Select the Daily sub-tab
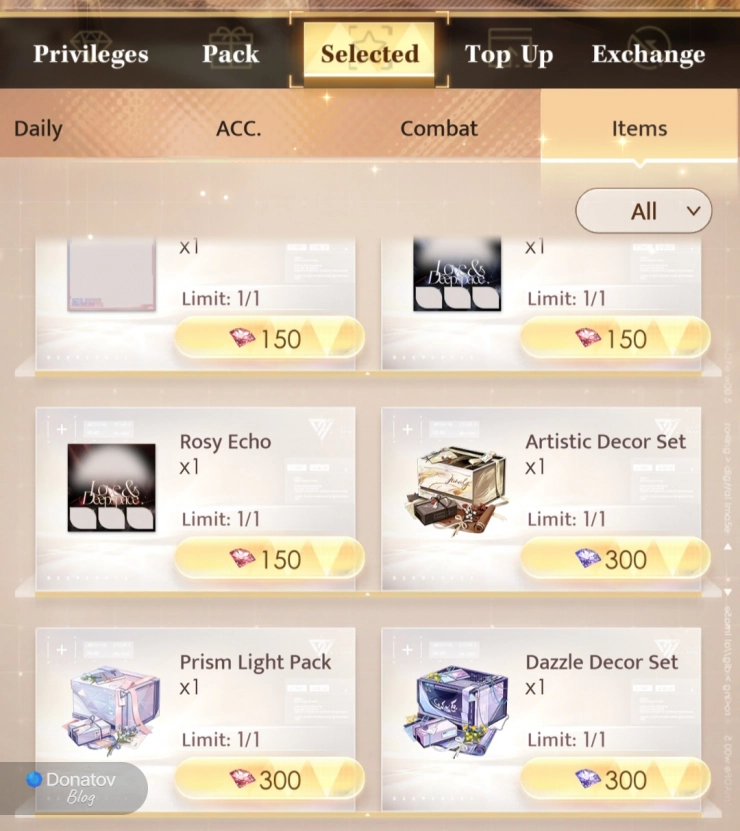This screenshot has height=831, width=740. point(38,129)
